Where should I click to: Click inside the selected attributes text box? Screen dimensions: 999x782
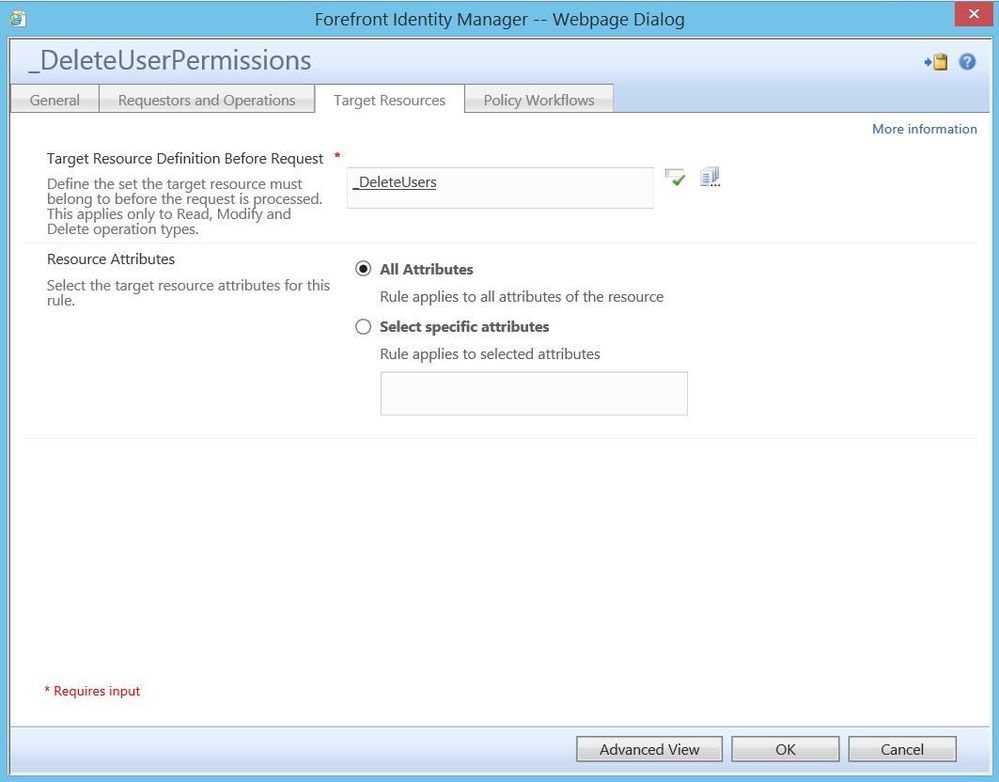534,393
